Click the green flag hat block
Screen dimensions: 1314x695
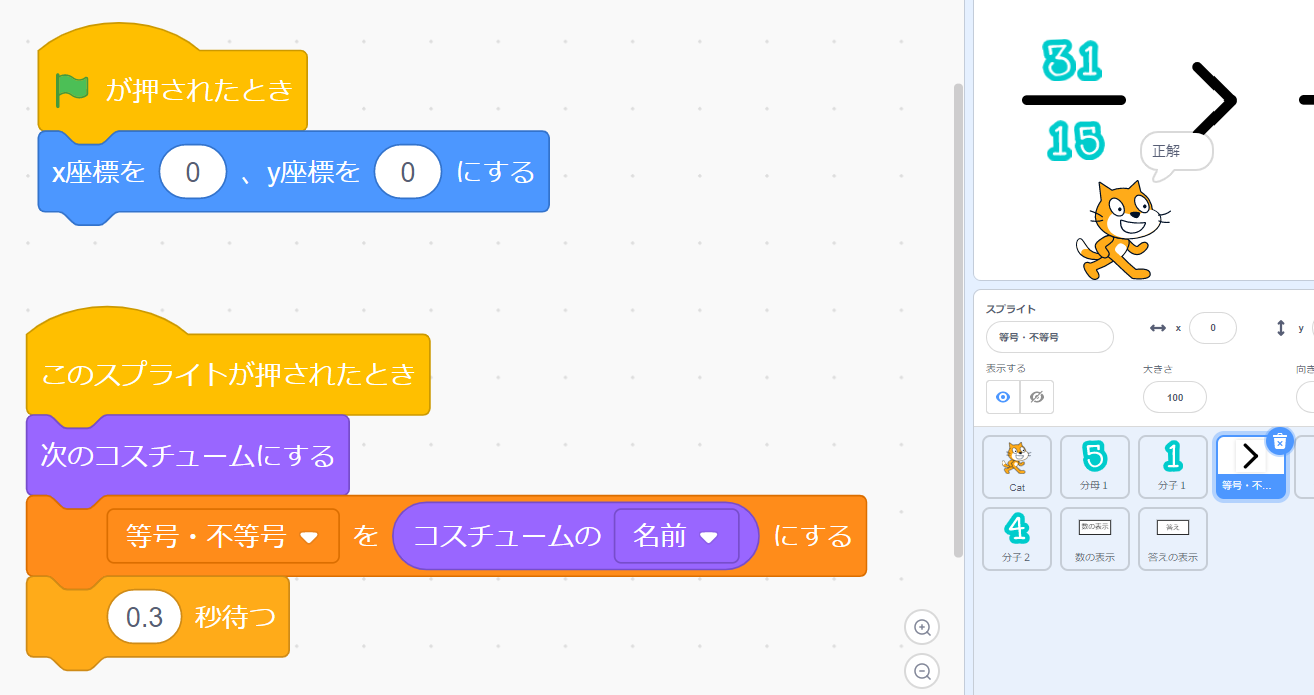coord(170,88)
